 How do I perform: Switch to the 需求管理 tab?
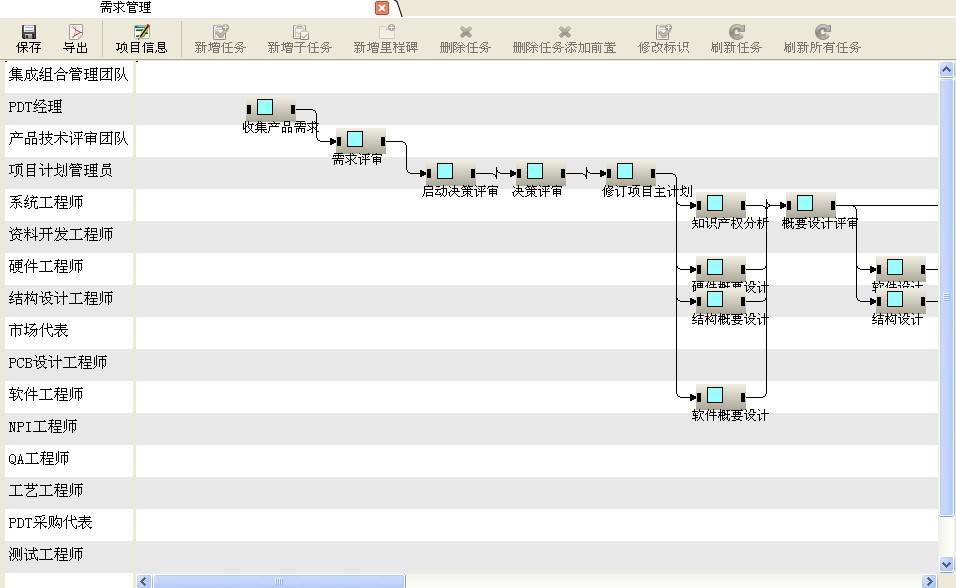(x=125, y=8)
